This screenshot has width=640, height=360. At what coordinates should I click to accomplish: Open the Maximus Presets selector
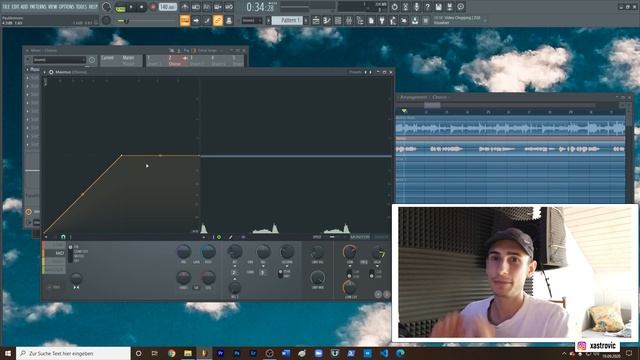(x=355, y=72)
